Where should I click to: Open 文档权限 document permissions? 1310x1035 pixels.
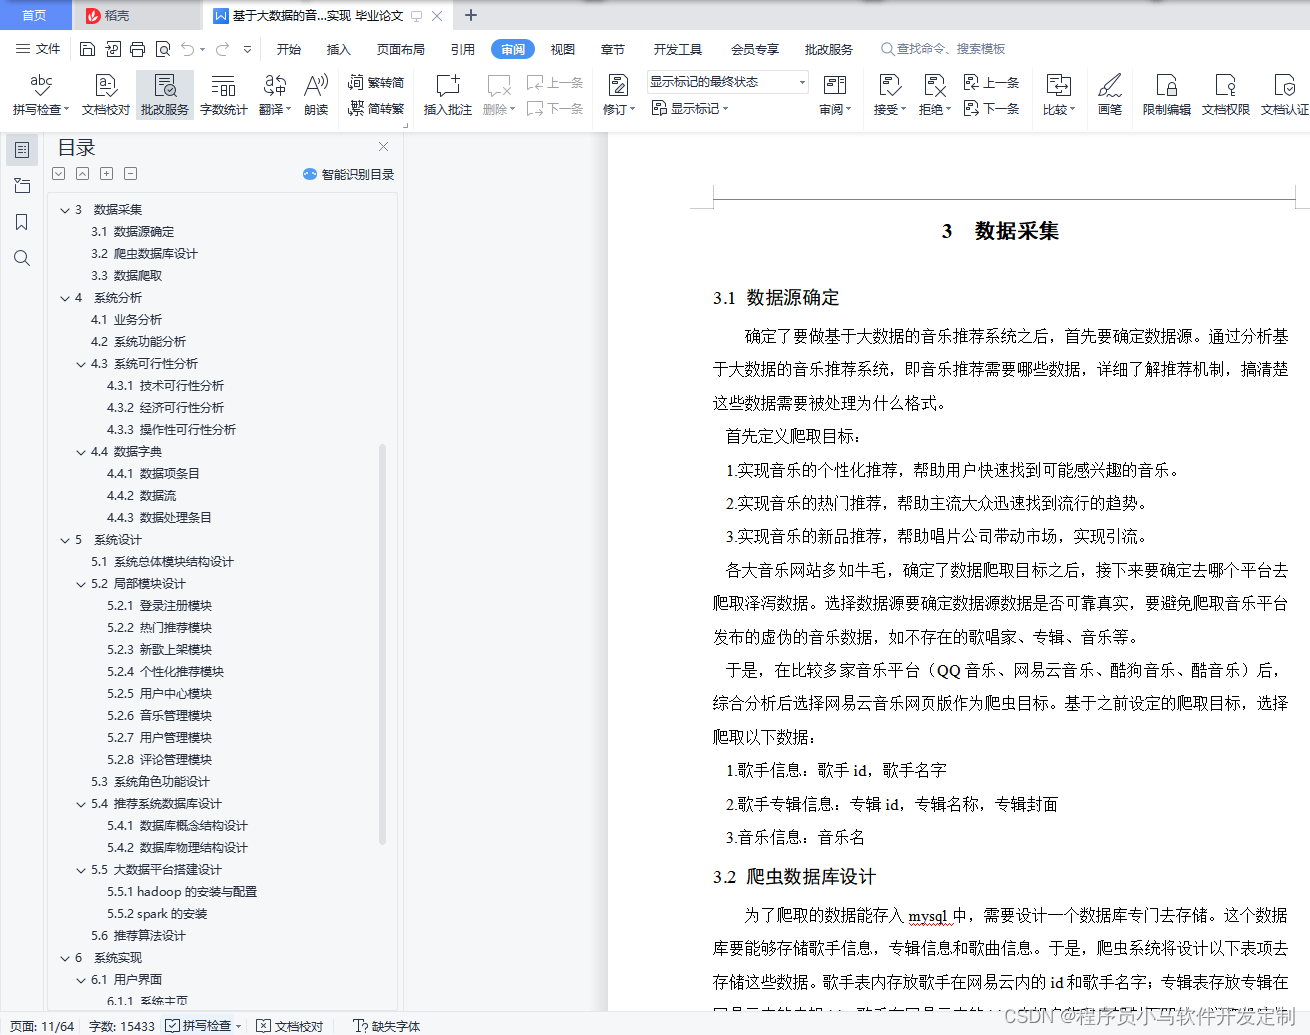[1226, 95]
